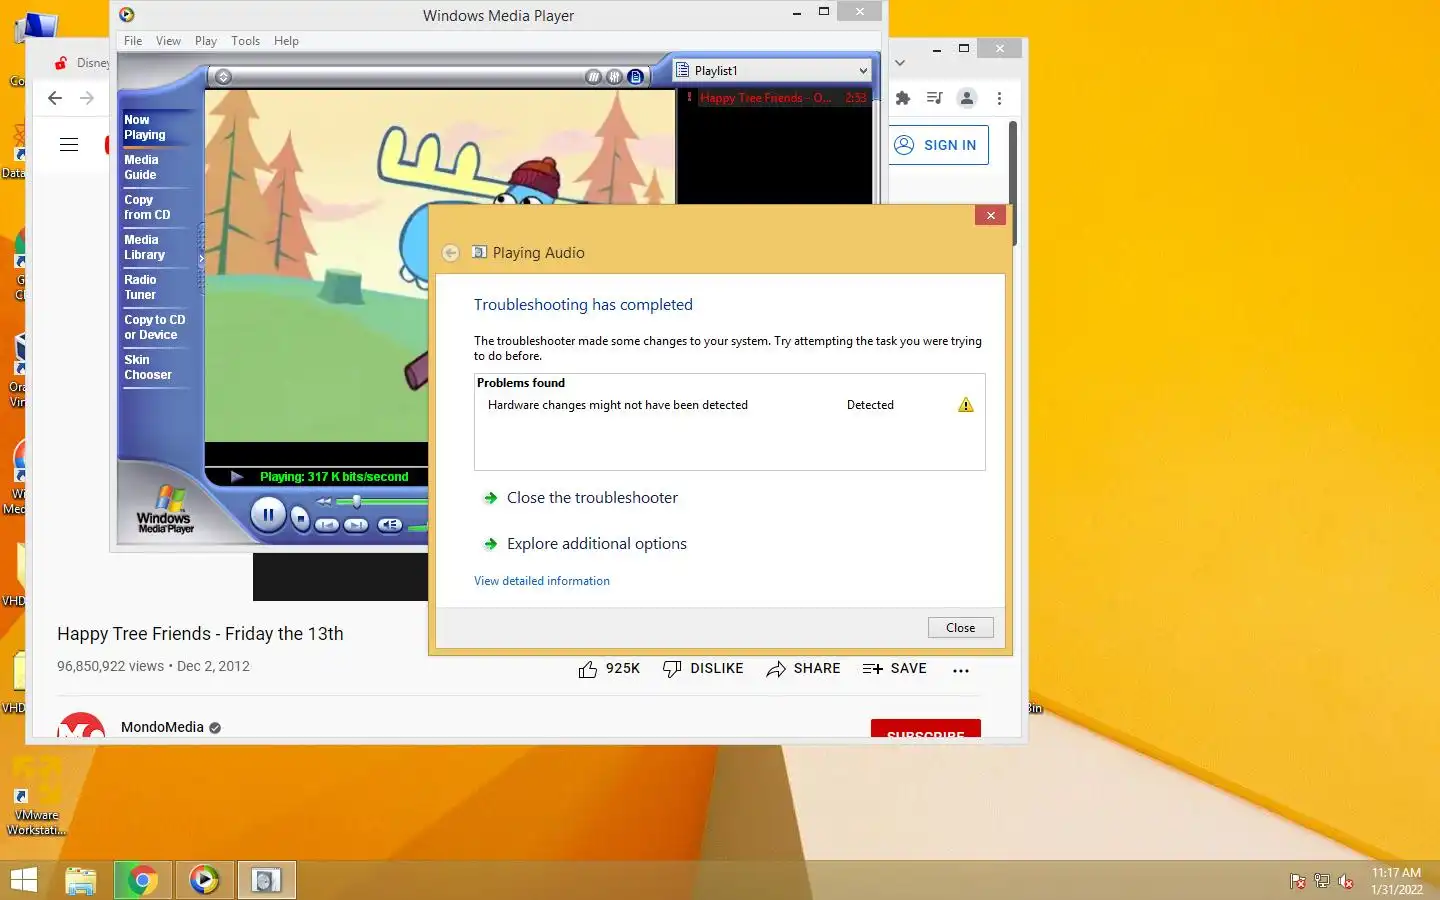Open the Chrome extensions puzzle icon
The width and height of the screenshot is (1440, 900).
coord(903,98)
